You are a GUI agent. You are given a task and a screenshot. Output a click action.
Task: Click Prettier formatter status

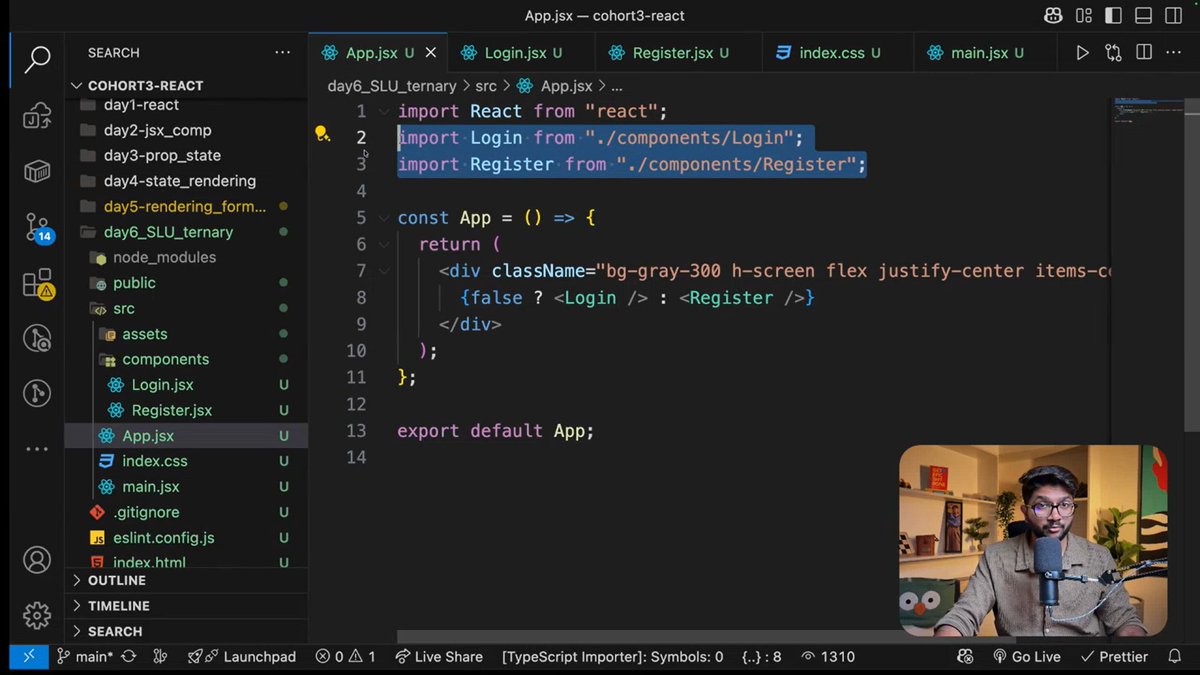(x=1113, y=657)
